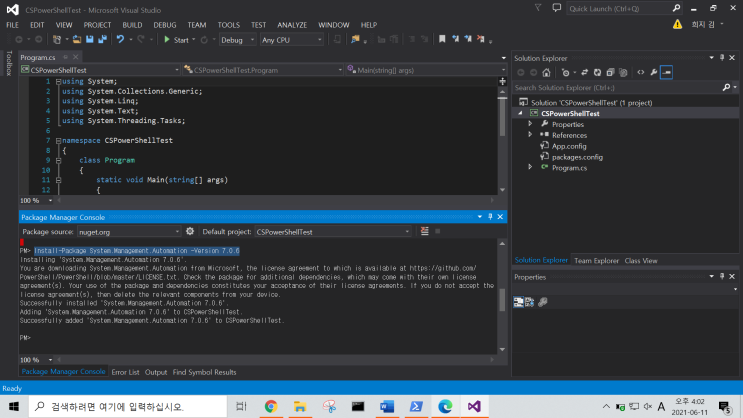Click the Solution Explorer search magnifier icon
The width and height of the screenshot is (743, 418).
tap(726, 88)
